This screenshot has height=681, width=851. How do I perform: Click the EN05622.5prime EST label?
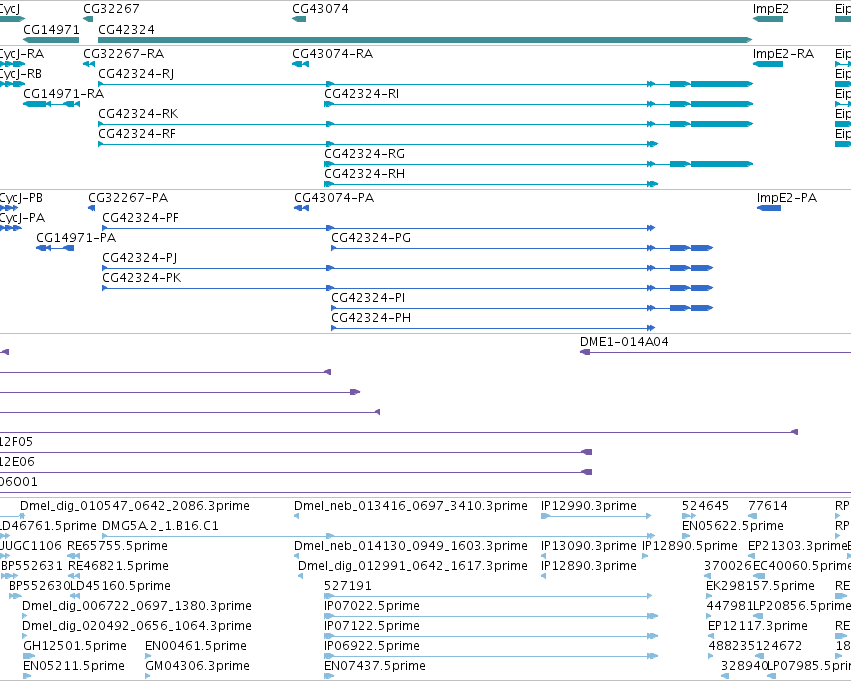click(733, 526)
